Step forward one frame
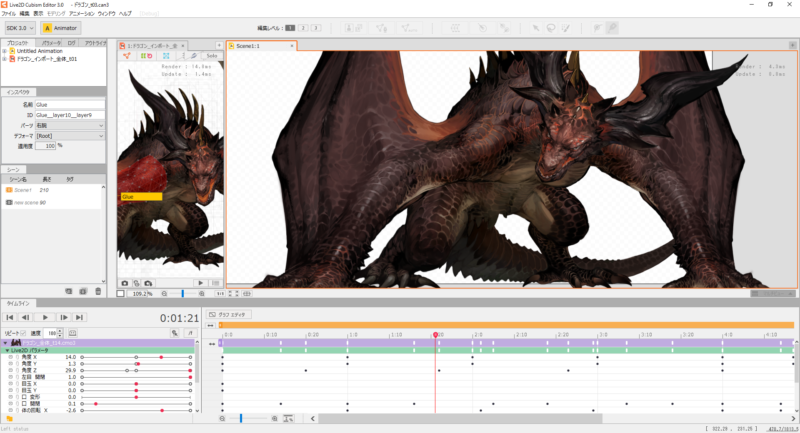 64,317
